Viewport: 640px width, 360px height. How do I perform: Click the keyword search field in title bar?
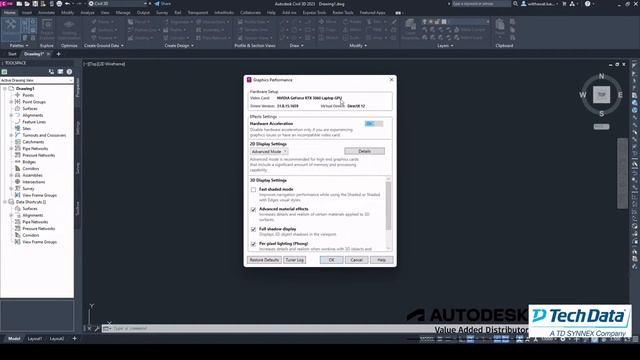tap(481, 4)
